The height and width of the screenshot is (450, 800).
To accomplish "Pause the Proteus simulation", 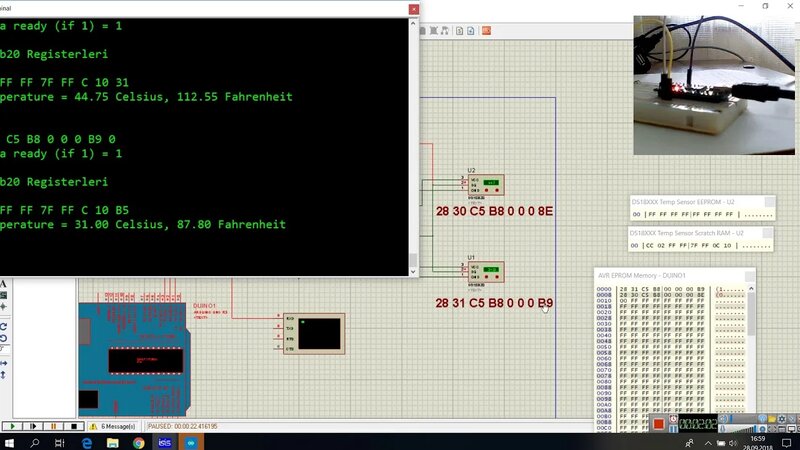I will coord(54,426).
